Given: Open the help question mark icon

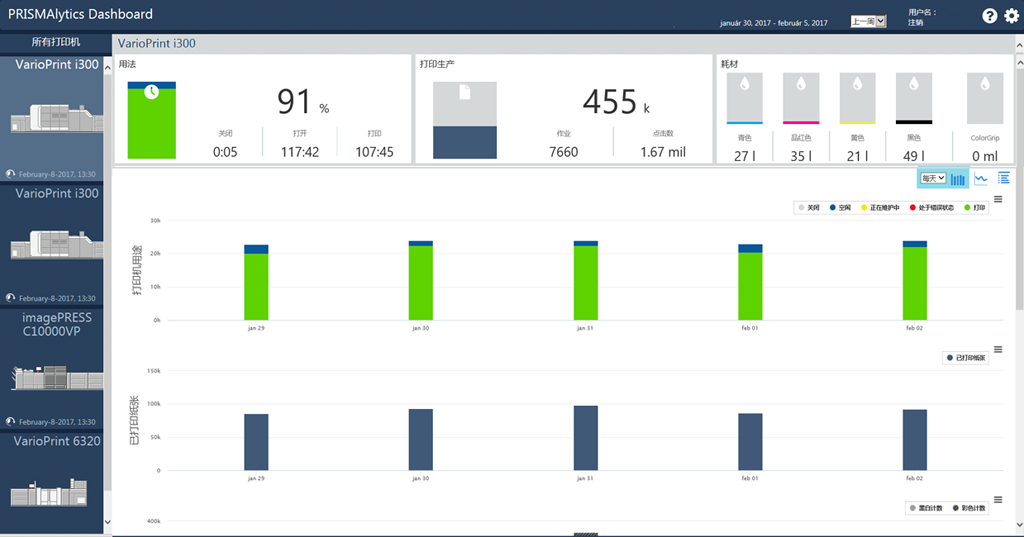Looking at the screenshot, I should tap(989, 16).
